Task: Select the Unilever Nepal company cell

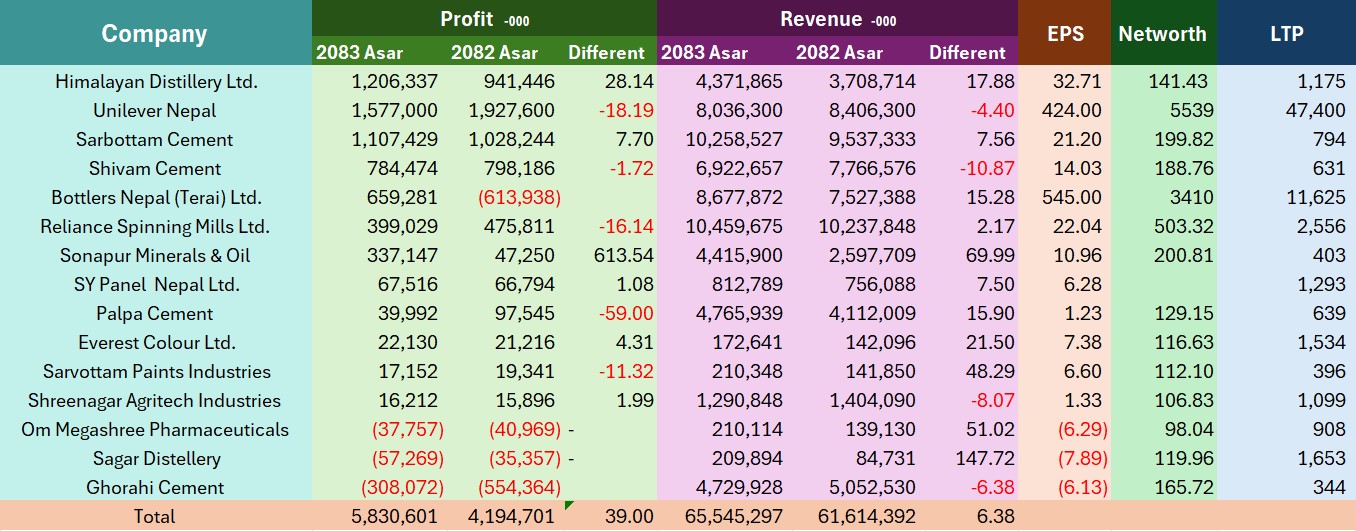Action: pyautogui.click(x=155, y=110)
